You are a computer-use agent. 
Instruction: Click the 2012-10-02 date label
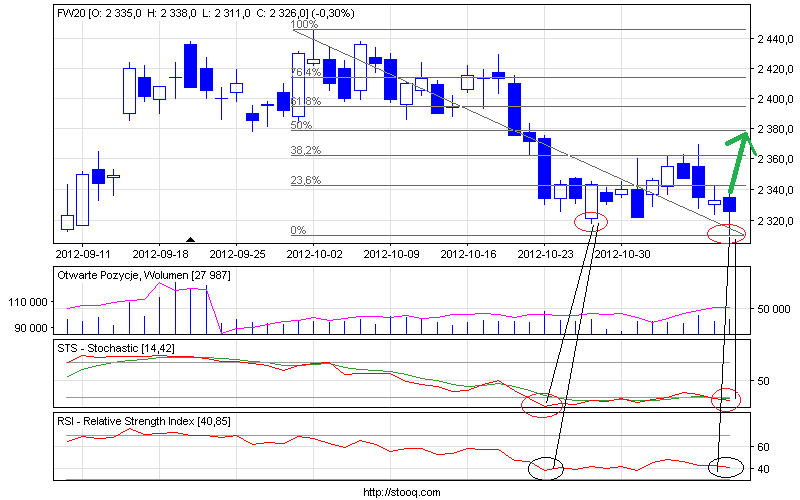[314, 254]
